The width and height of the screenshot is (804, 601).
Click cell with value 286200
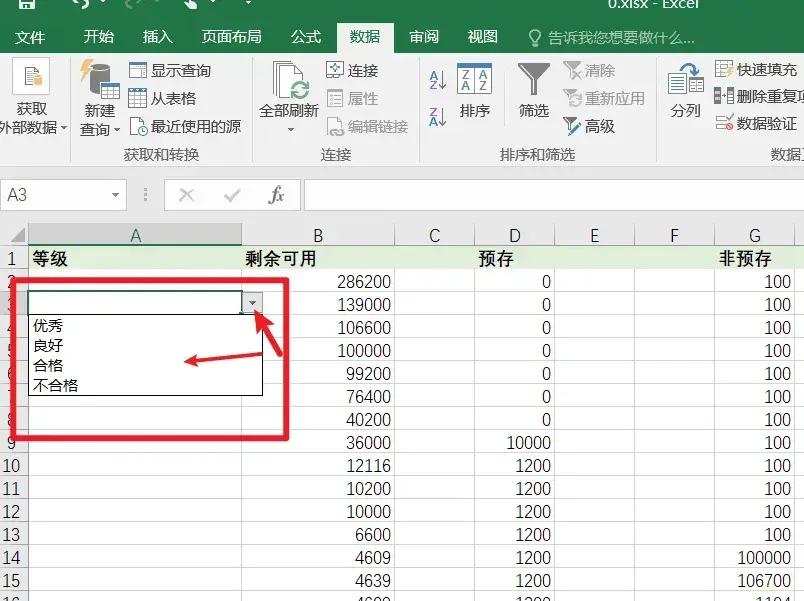(x=318, y=281)
